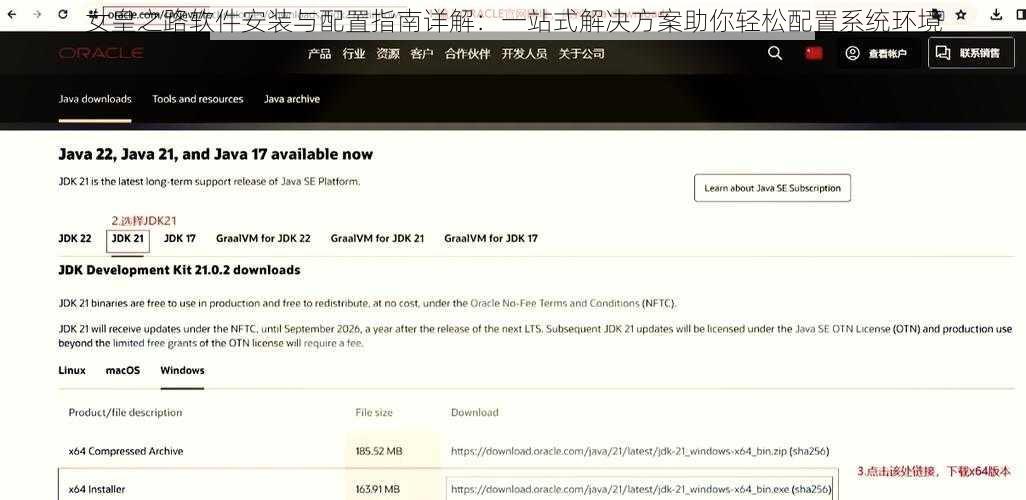Select the Windows downloads tab
The width and height of the screenshot is (1026, 500).
pos(182,370)
